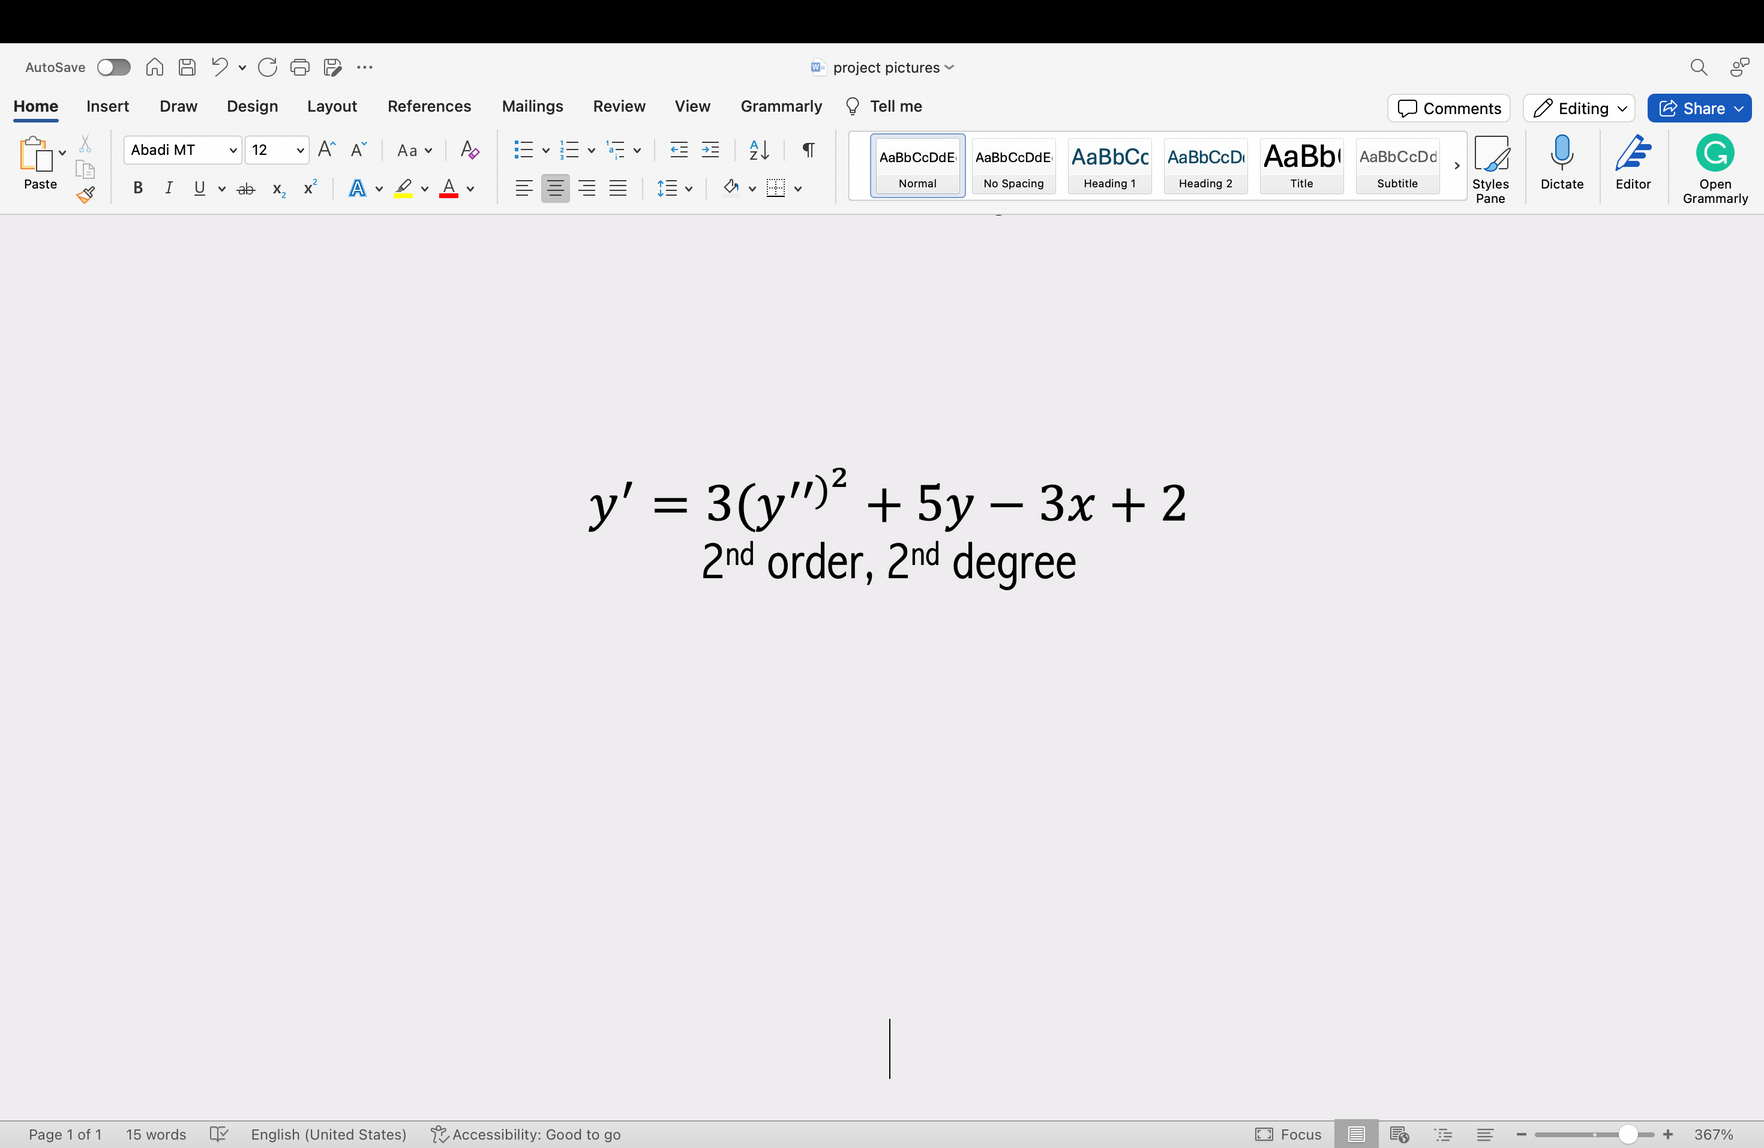Open the Styles Pane

(1490, 168)
